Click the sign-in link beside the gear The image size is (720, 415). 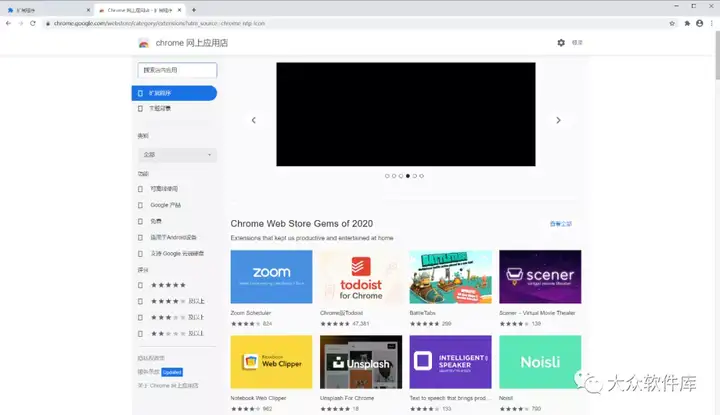tap(577, 43)
